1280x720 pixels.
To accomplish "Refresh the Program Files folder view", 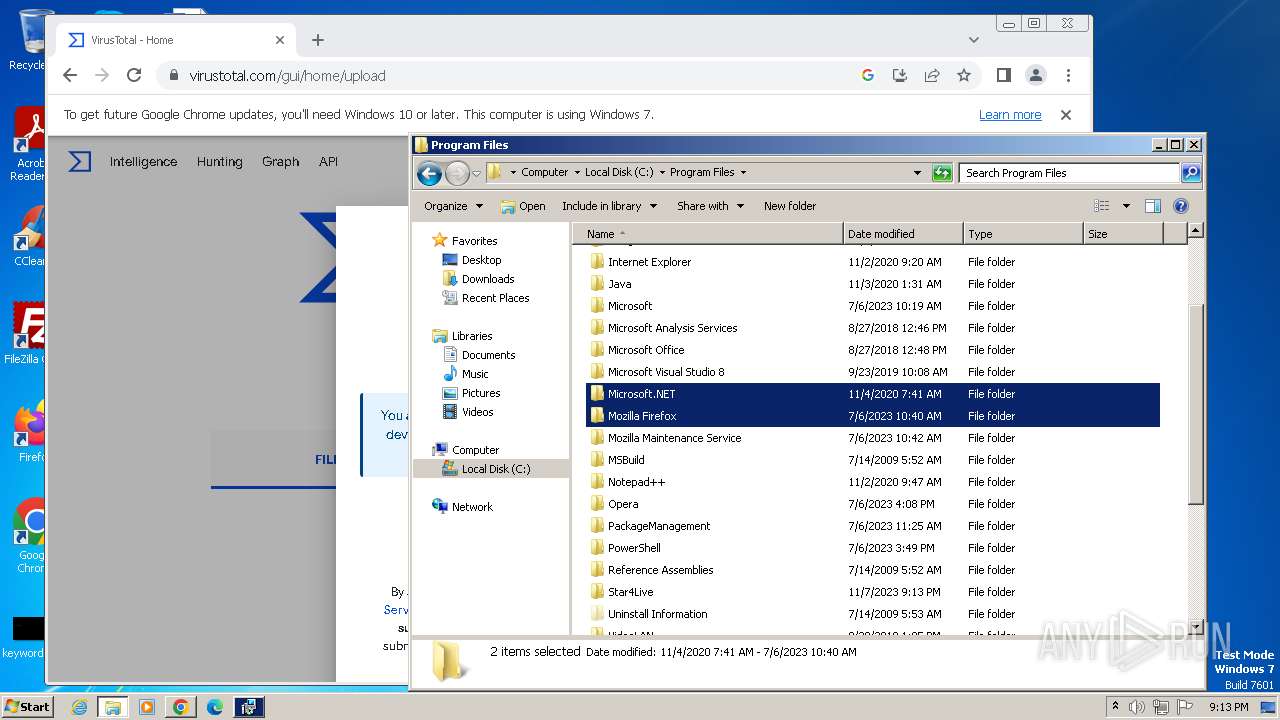I will (x=942, y=173).
